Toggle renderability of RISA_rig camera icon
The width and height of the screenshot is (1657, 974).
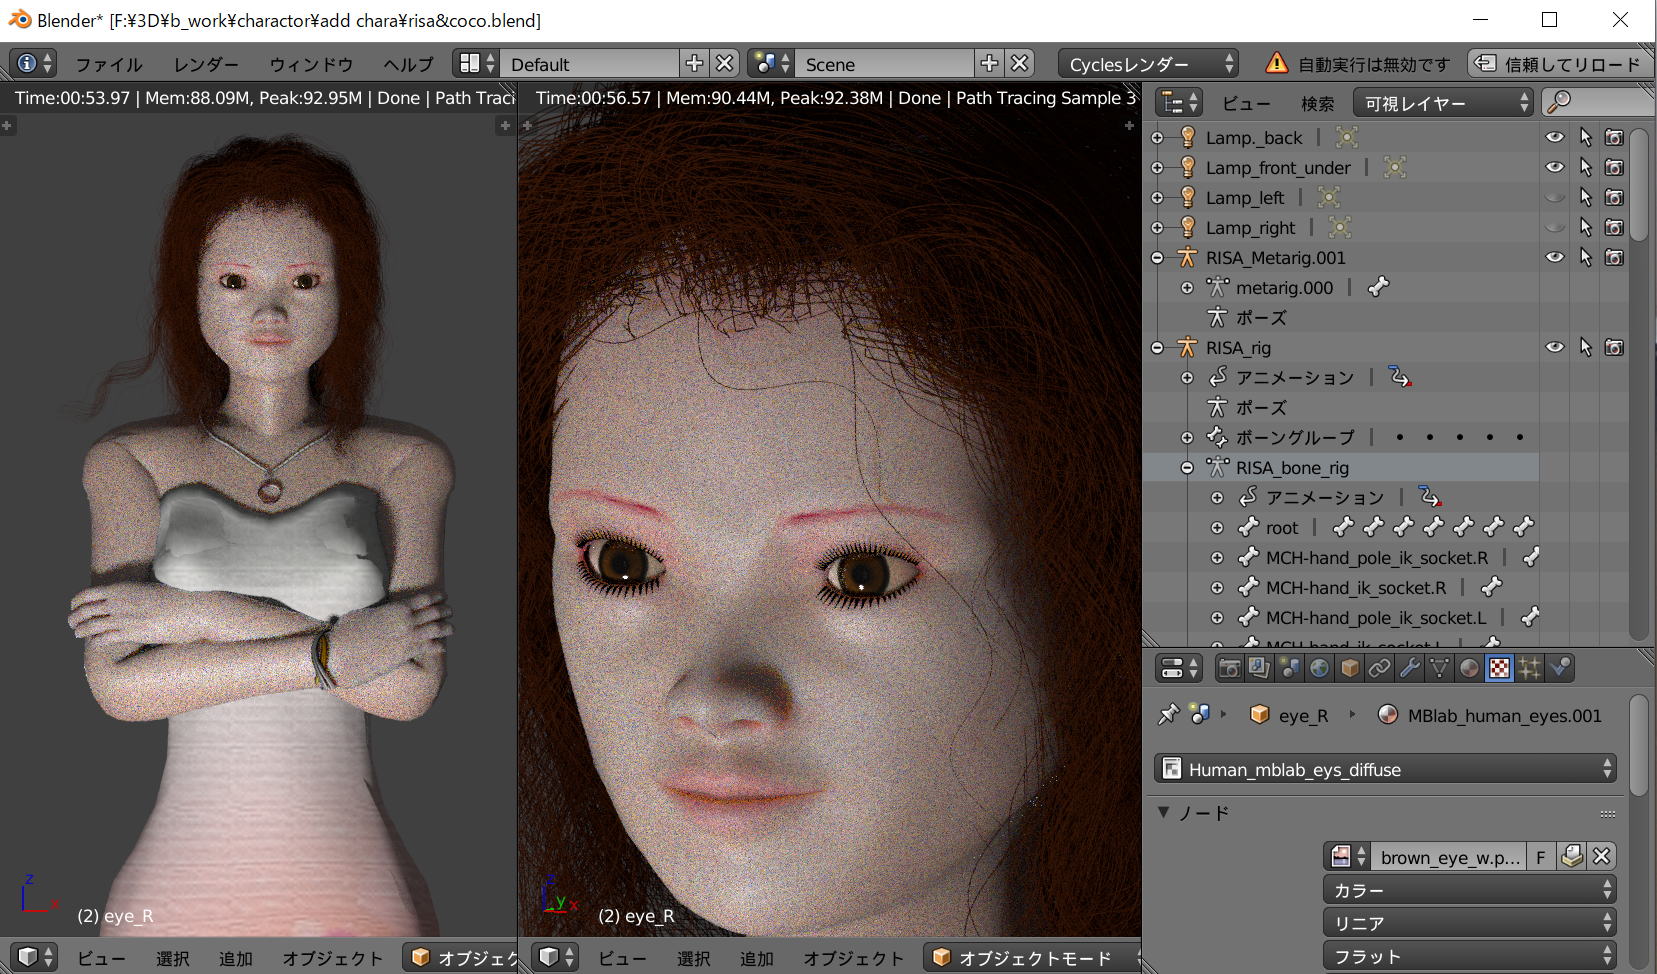click(1614, 347)
